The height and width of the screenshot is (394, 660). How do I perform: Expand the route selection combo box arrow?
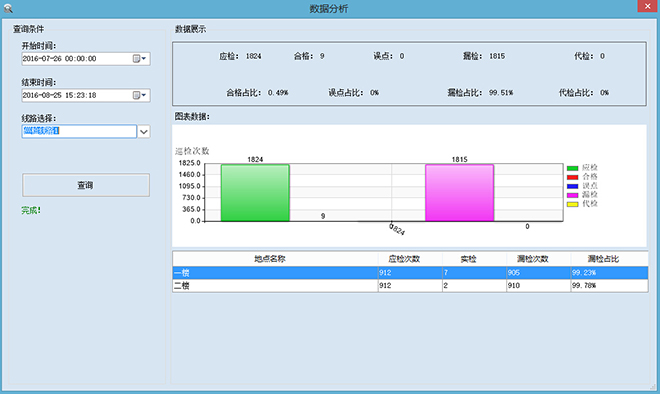[x=144, y=132]
